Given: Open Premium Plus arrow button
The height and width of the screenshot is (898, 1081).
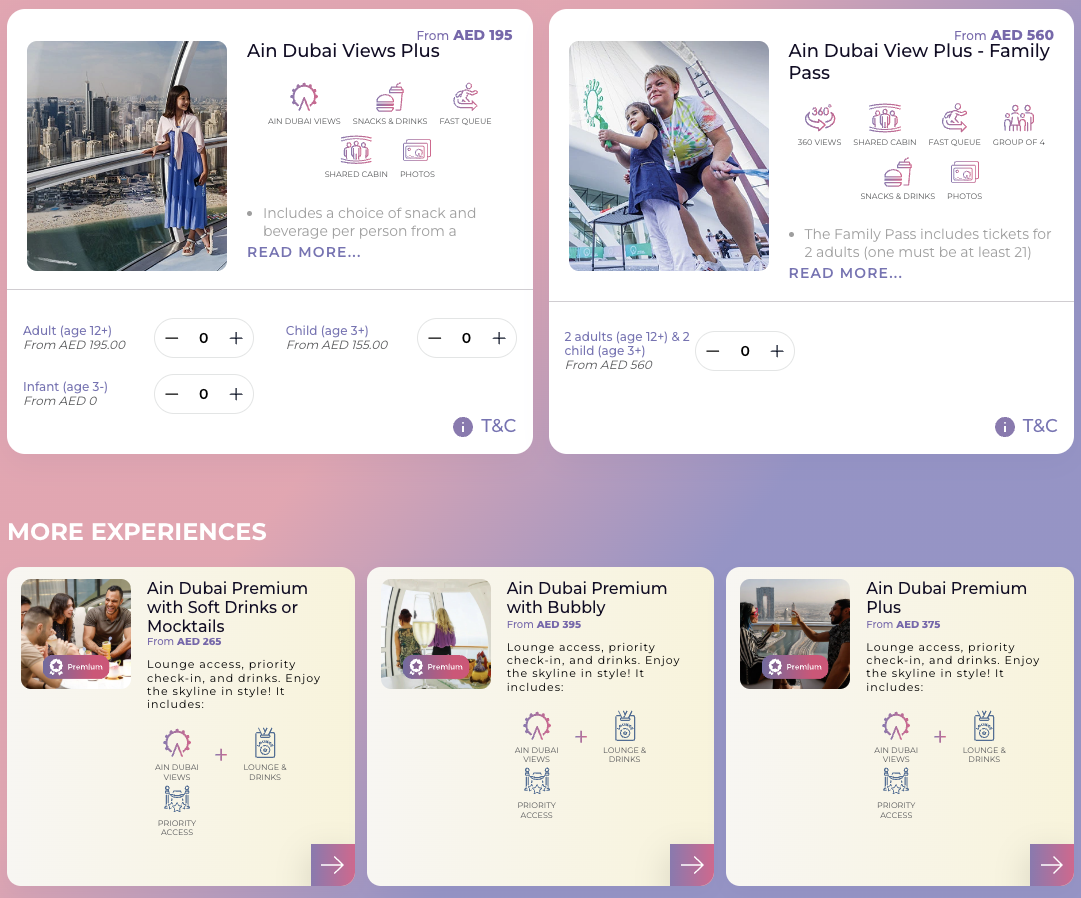Looking at the screenshot, I should click(x=1052, y=865).
